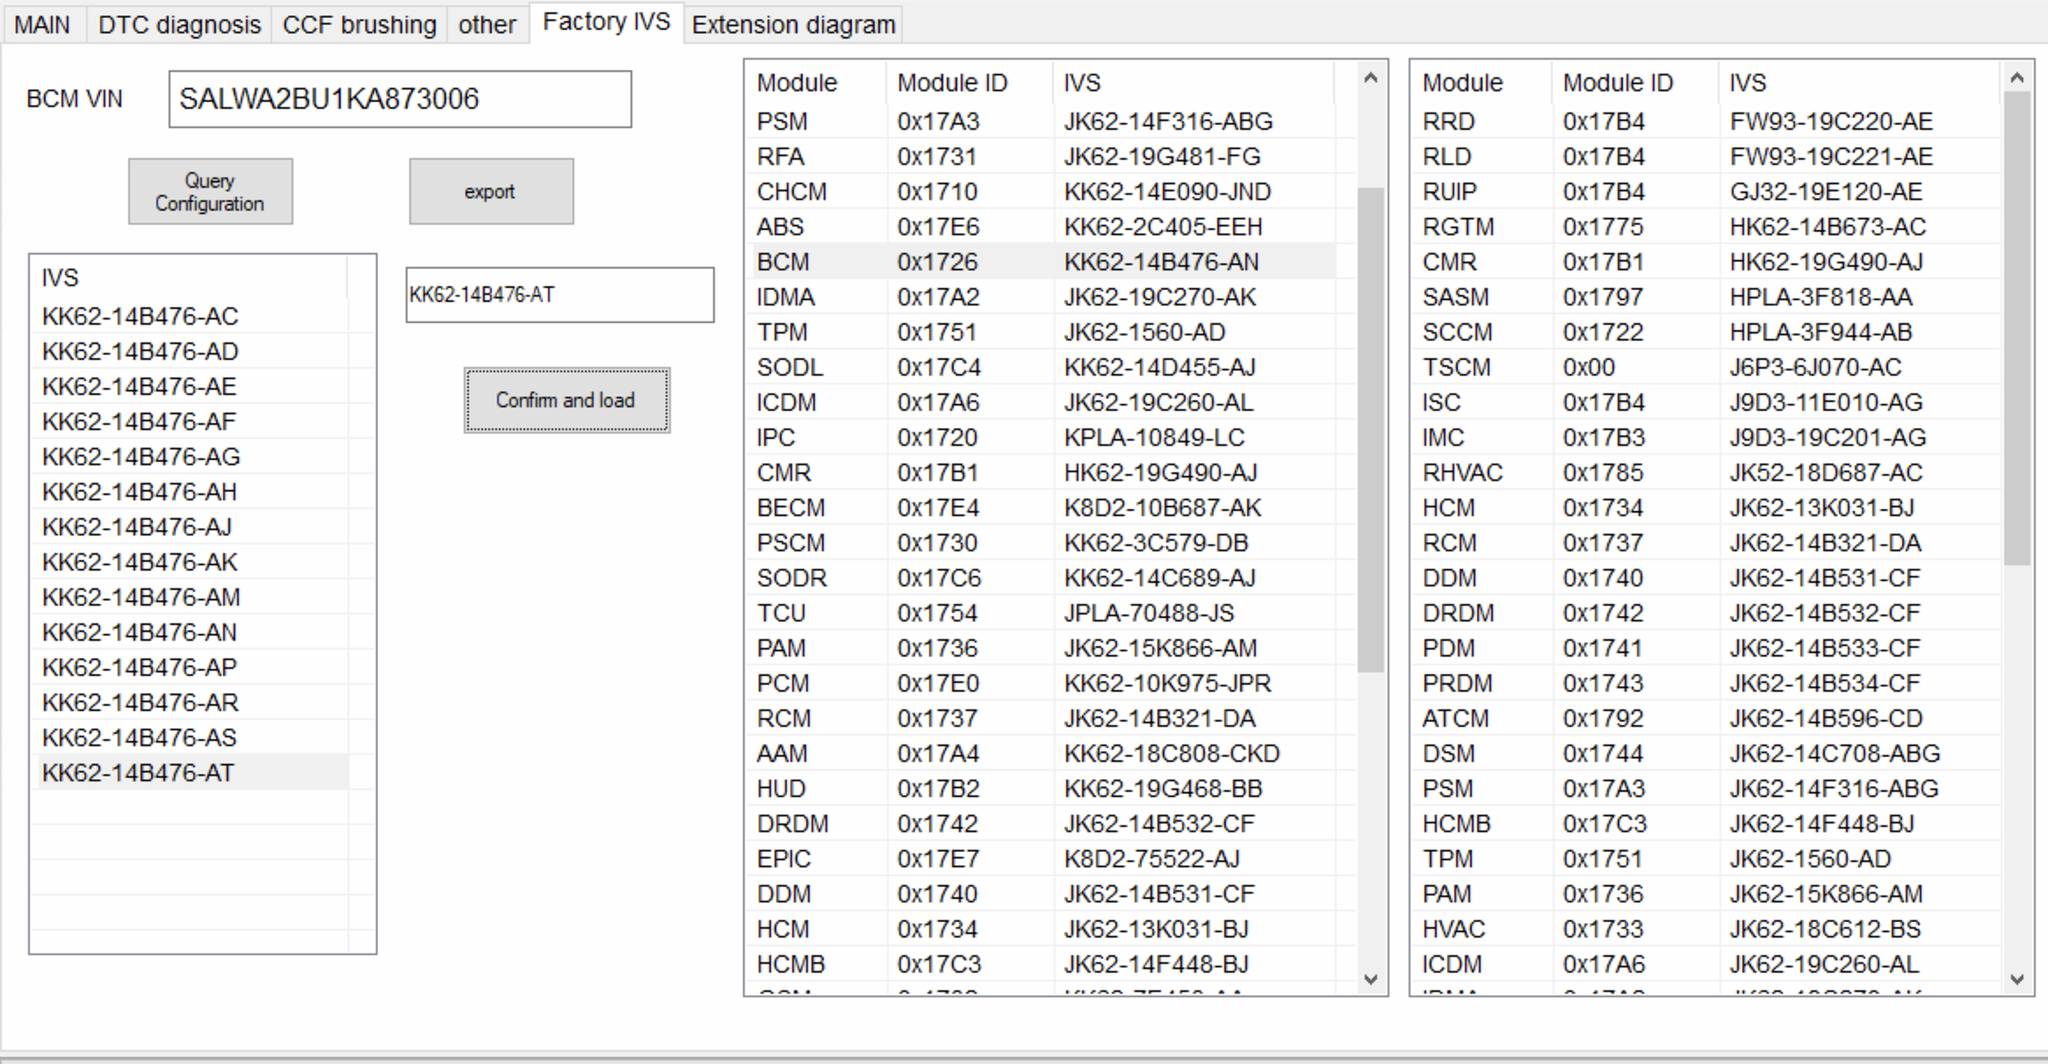
Task: Open the DTC diagnosis tab
Action: click(x=179, y=25)
